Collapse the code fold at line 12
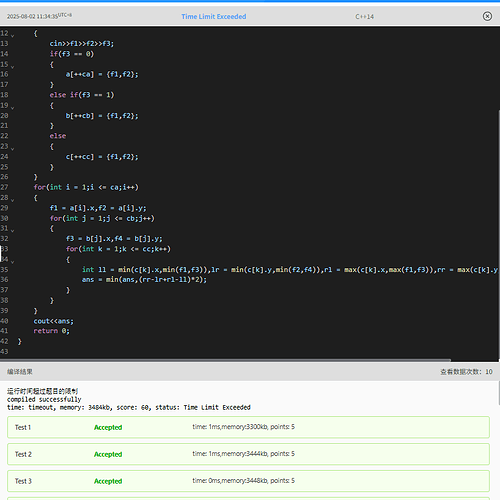The height and width of the screenshot is (500, 500). click(x=13, y=35)
